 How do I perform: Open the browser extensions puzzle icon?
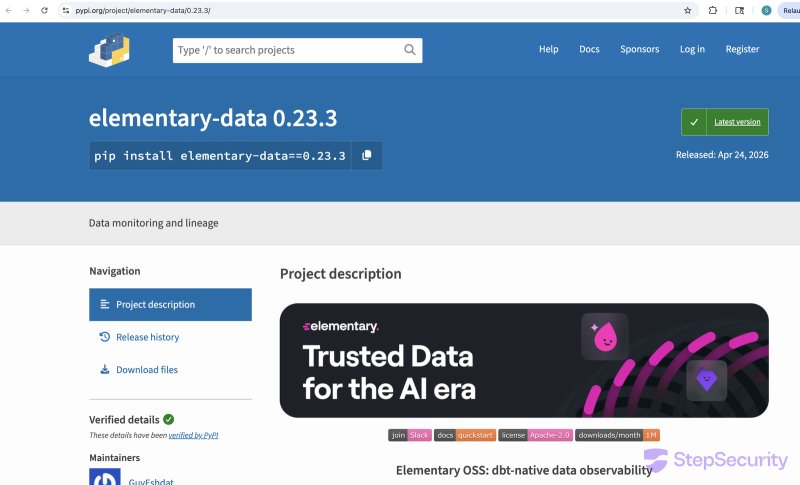(713, 10)
